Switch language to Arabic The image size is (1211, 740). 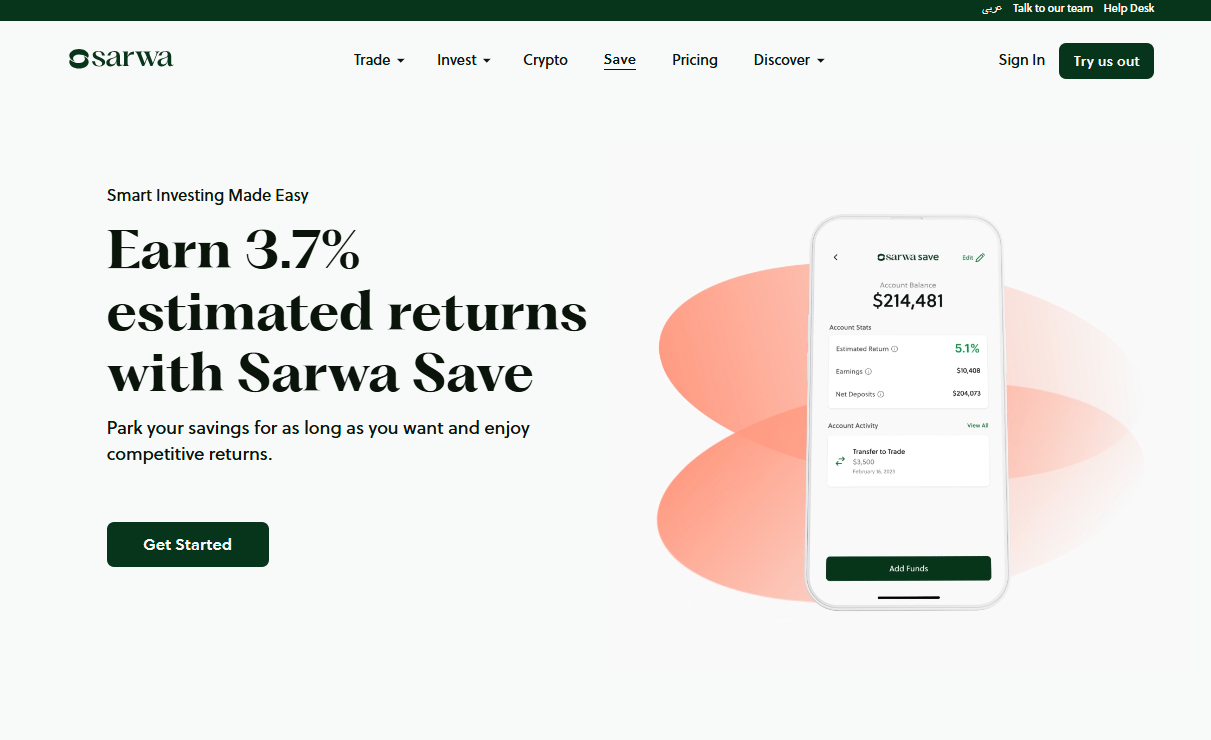pos(992,8)
